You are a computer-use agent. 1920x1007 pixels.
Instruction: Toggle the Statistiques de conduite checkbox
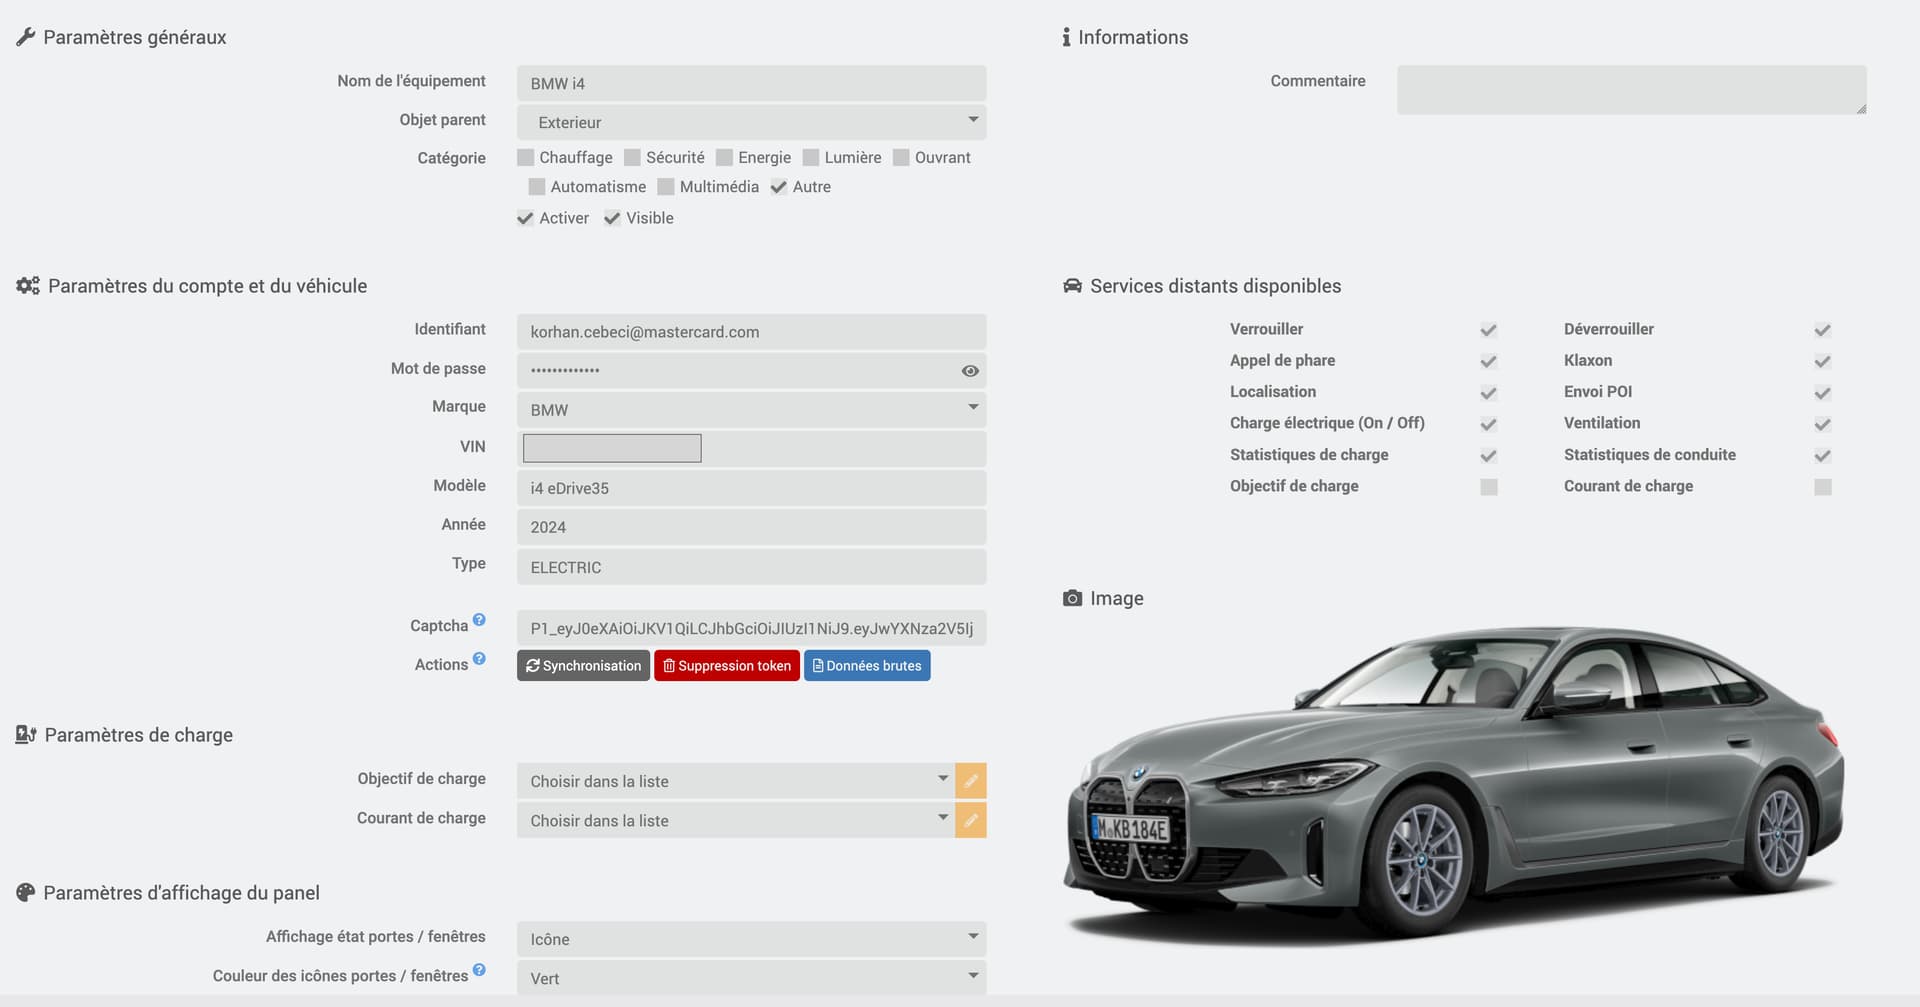[x=1823, y=456]
